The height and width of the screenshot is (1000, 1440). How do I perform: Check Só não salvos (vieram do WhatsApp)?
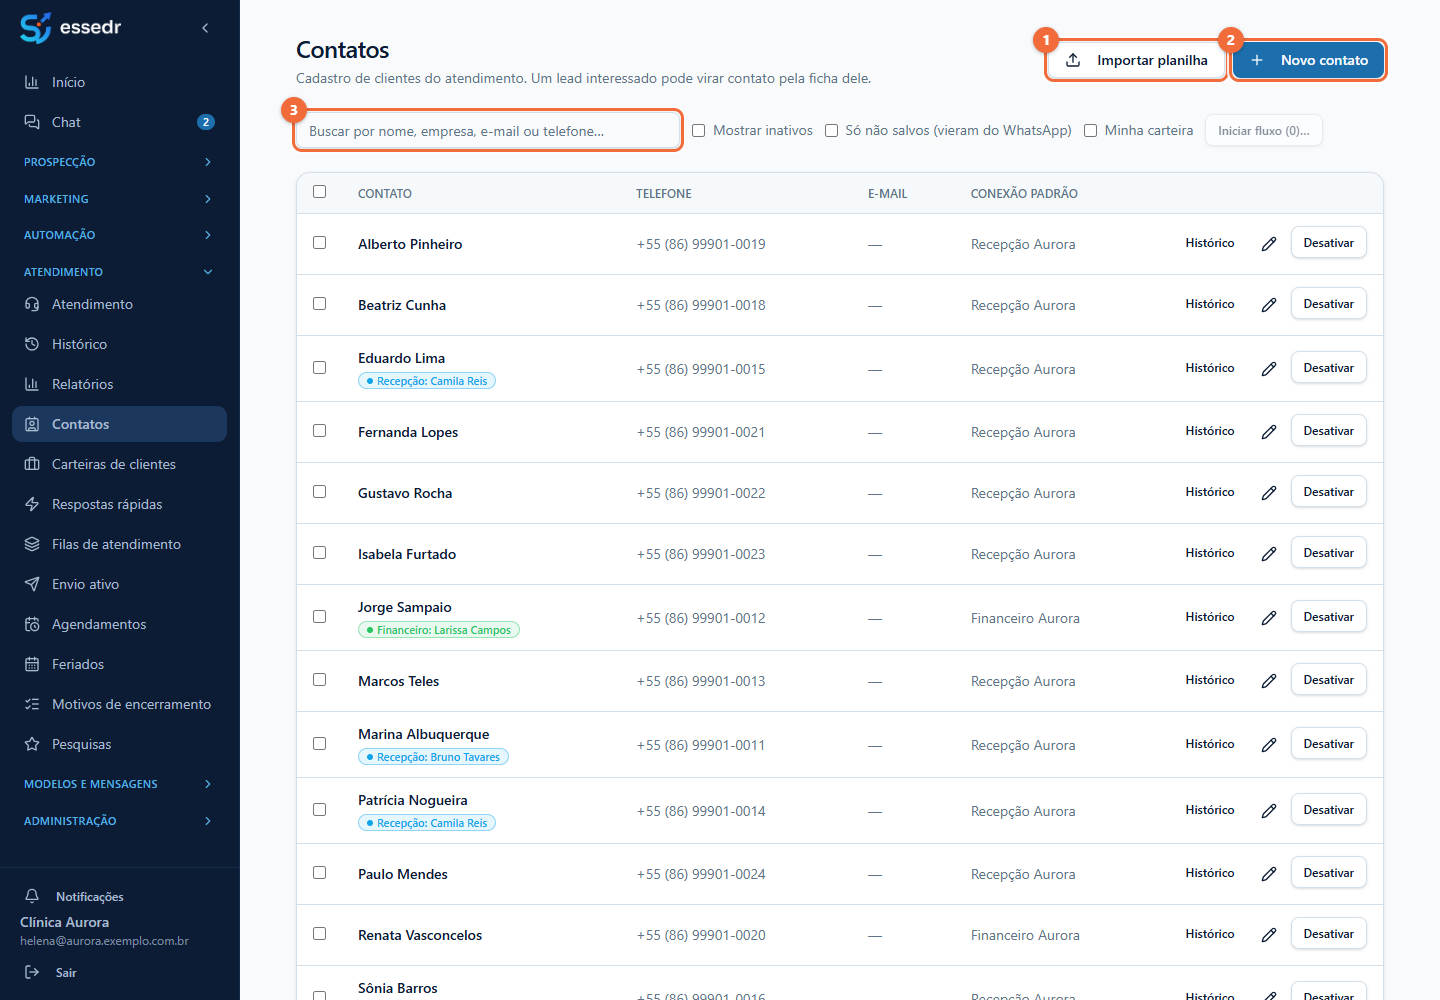831,130
